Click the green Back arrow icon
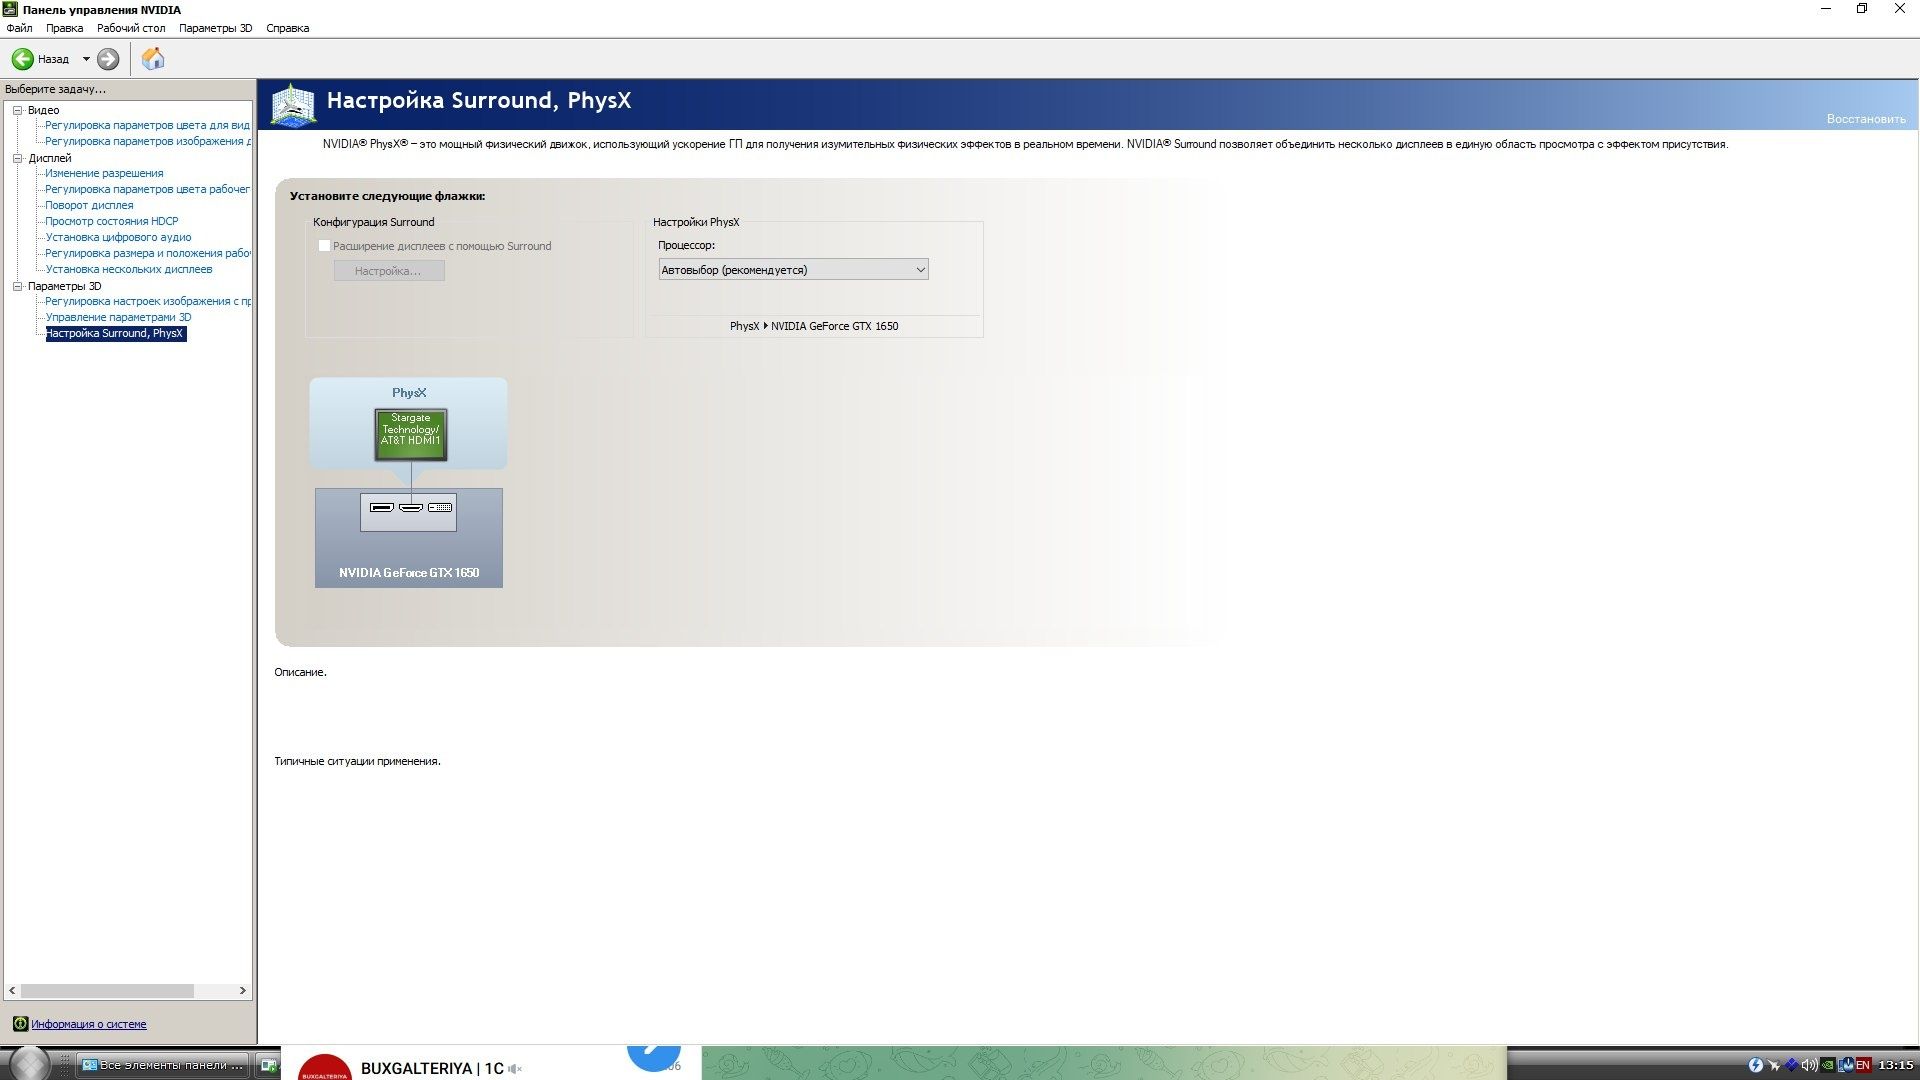Viewport: 1920px width, 1080px height. 22,59
